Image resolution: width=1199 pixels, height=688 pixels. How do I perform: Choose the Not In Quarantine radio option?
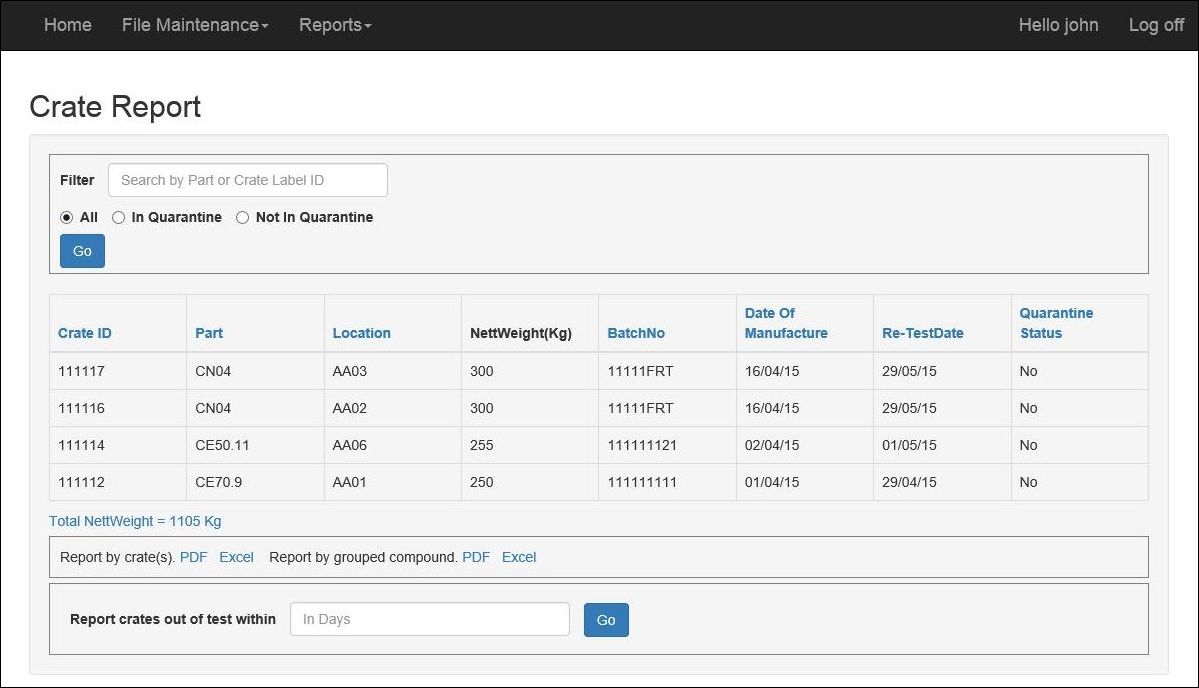(243, 217)
